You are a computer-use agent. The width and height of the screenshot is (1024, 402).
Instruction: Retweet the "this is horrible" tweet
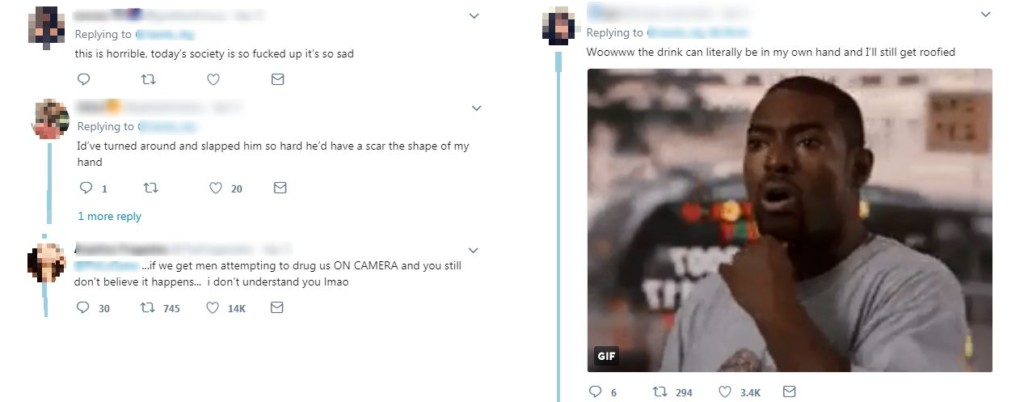coord(148,79)
